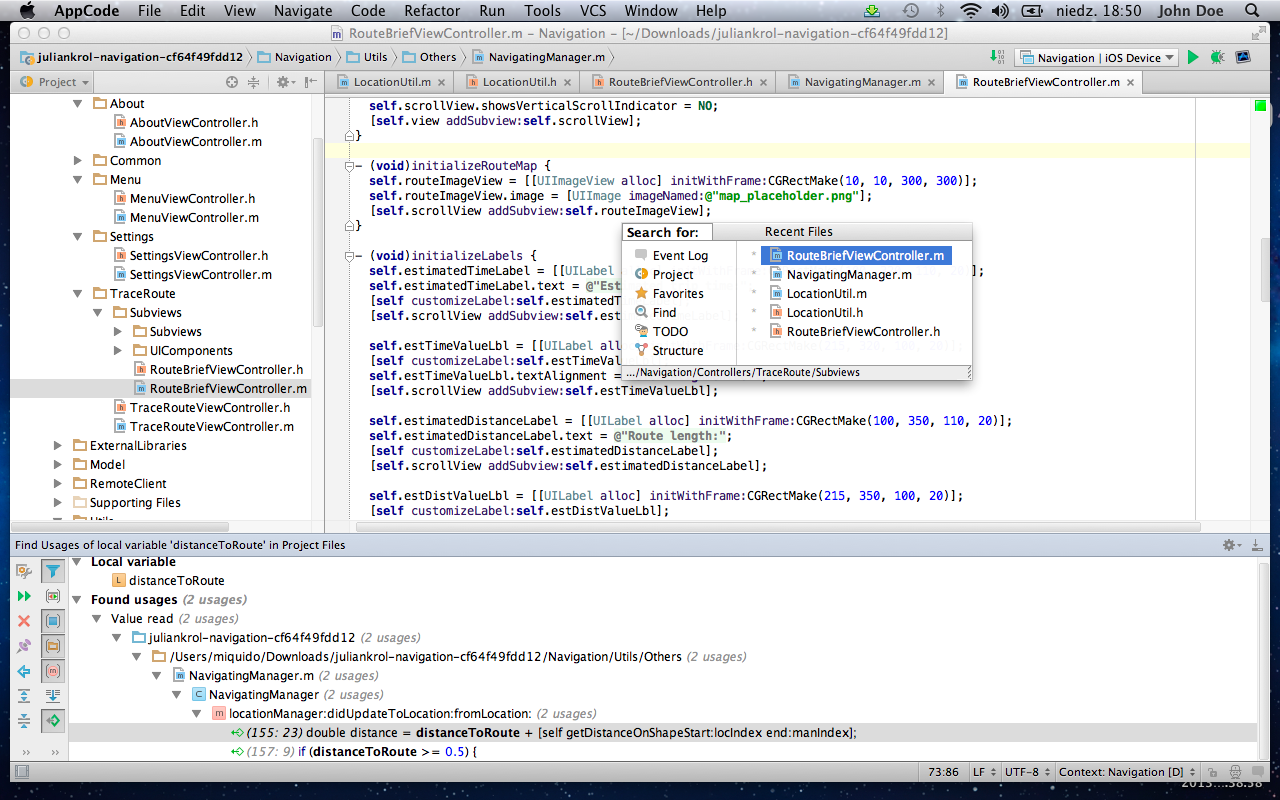Collapse the Found usages node
Screen dimensions: 1280x800
coord(77,600)
